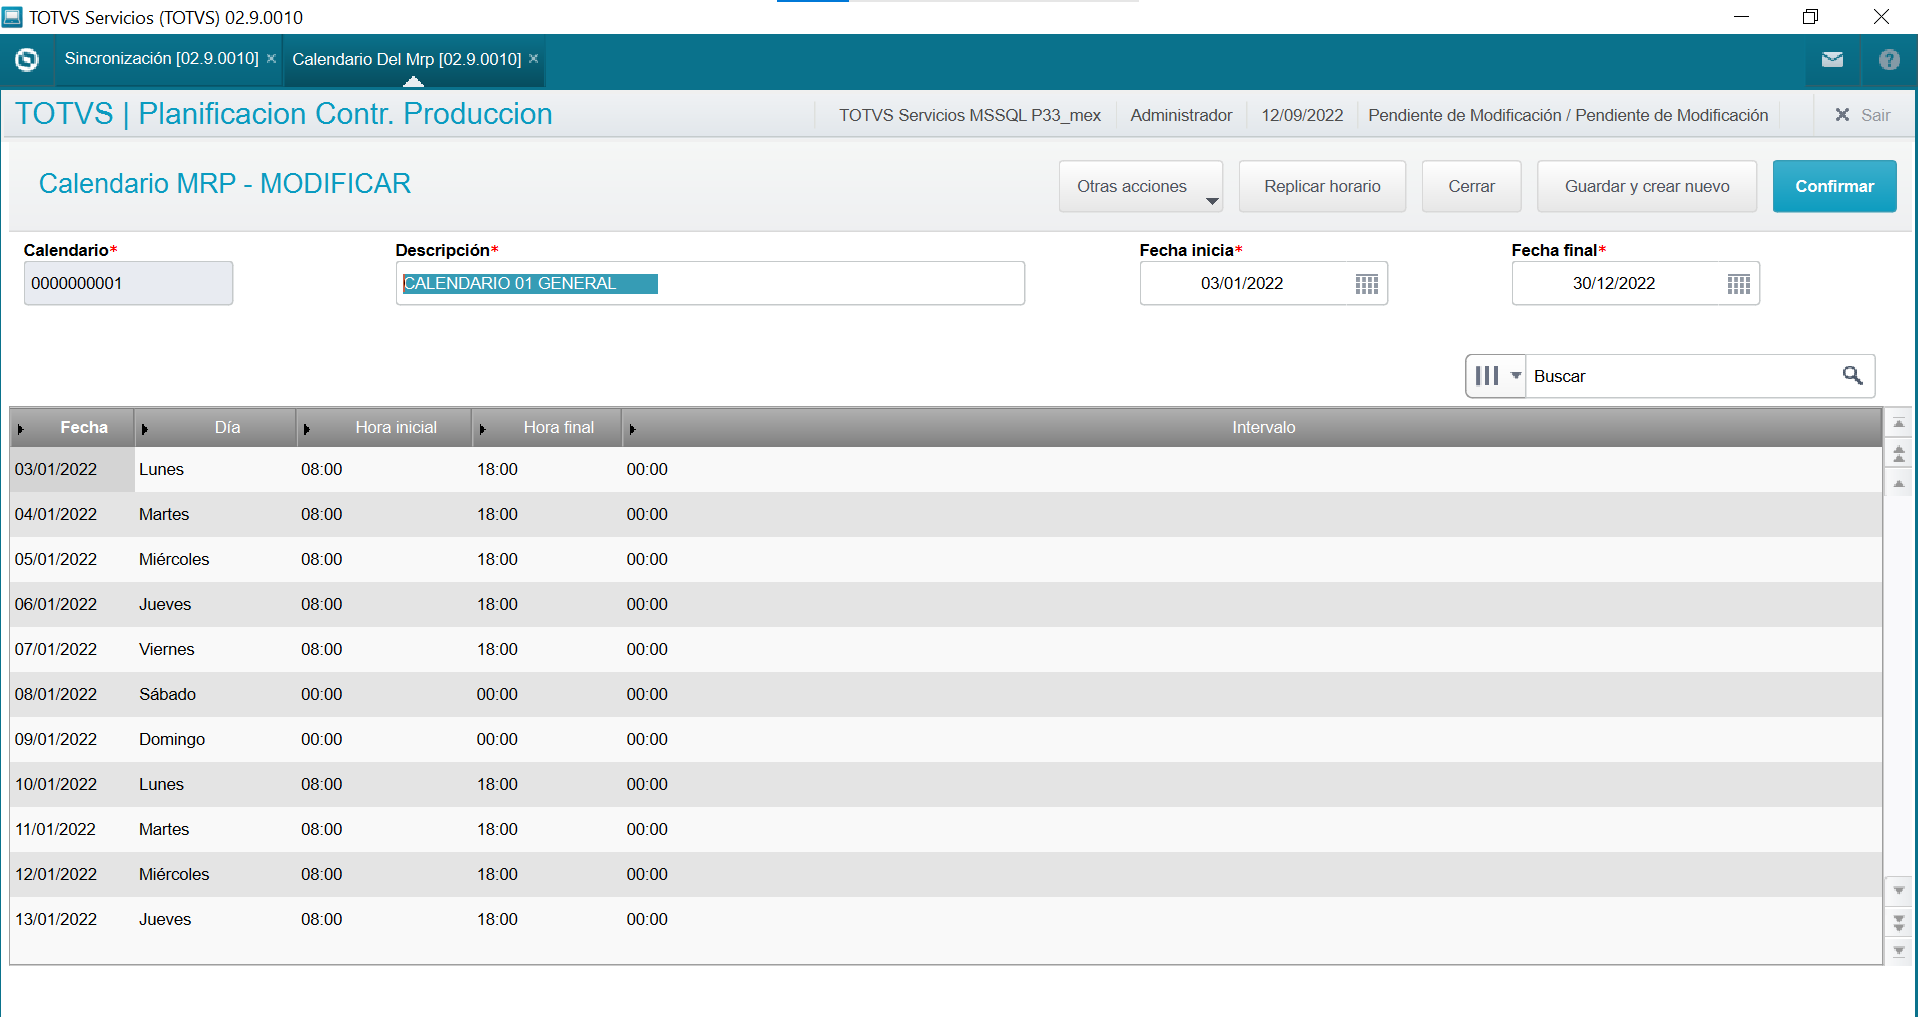Screen dimensions: 1918x1017
Task: Click the 12/09/2022 system date label
Action: pos(1302,116)
